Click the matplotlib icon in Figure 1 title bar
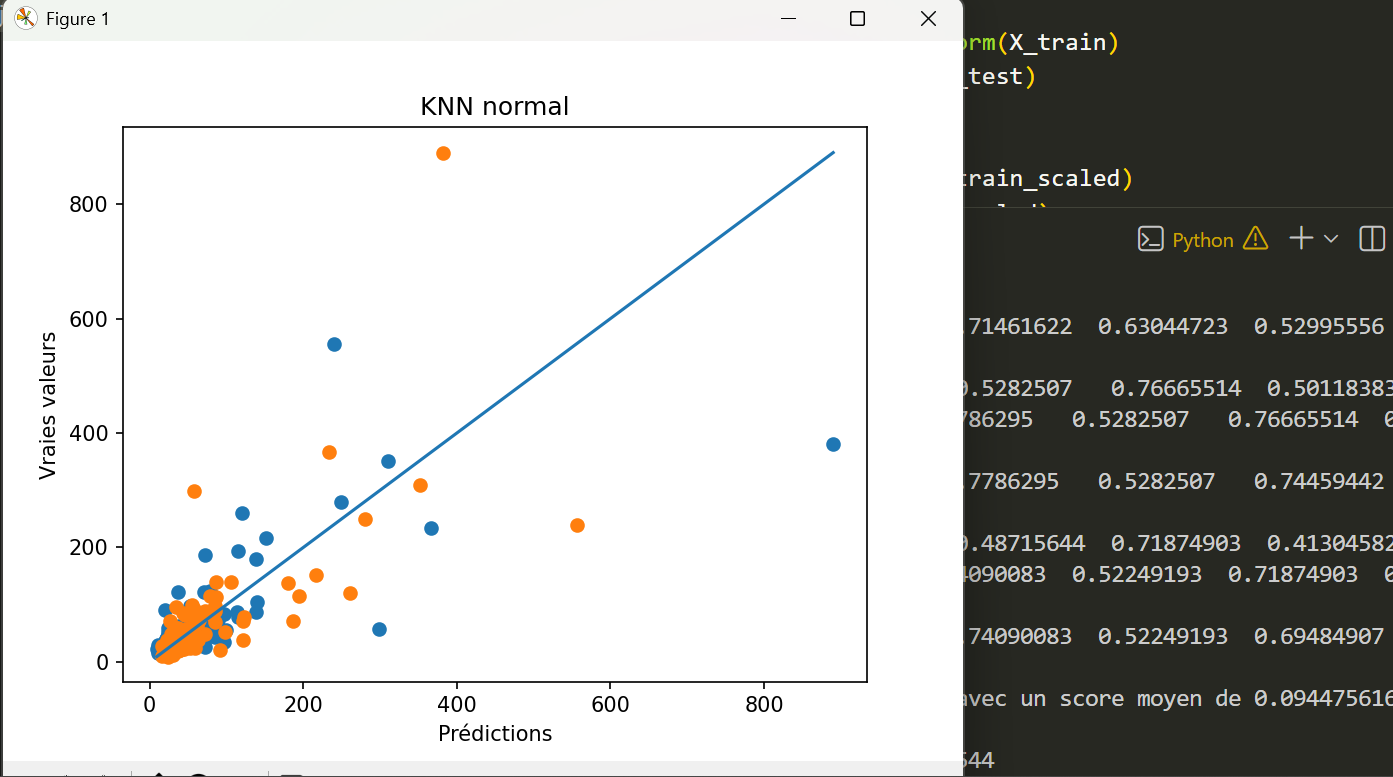The width and height of the screenshot is (1393, 777). pos(26,19)
